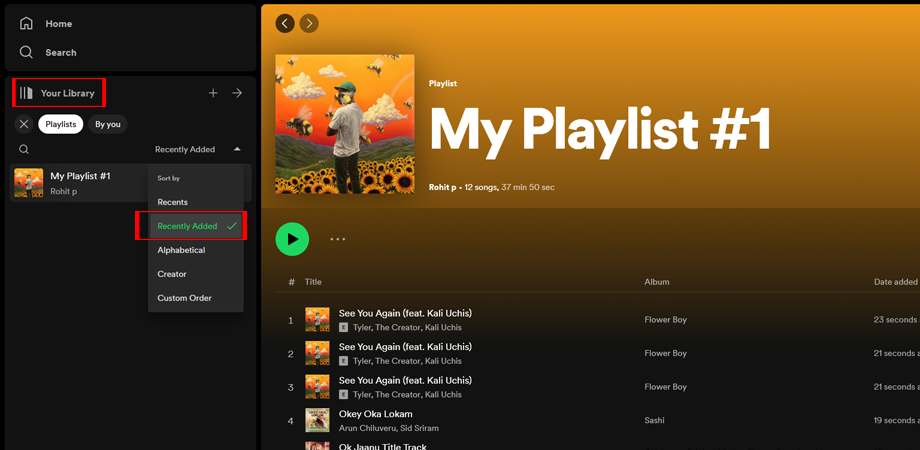Click the Okey Oka Lokam album art

(317, 420)
